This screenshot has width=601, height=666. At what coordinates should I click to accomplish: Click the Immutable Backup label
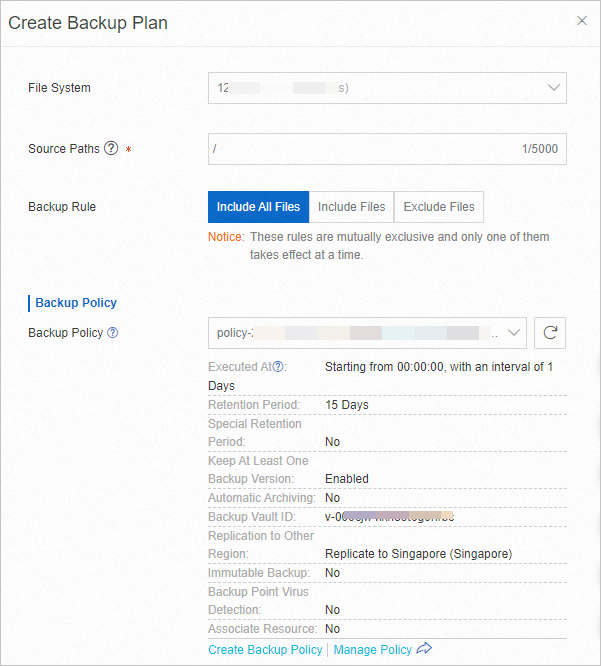(259, 573)
